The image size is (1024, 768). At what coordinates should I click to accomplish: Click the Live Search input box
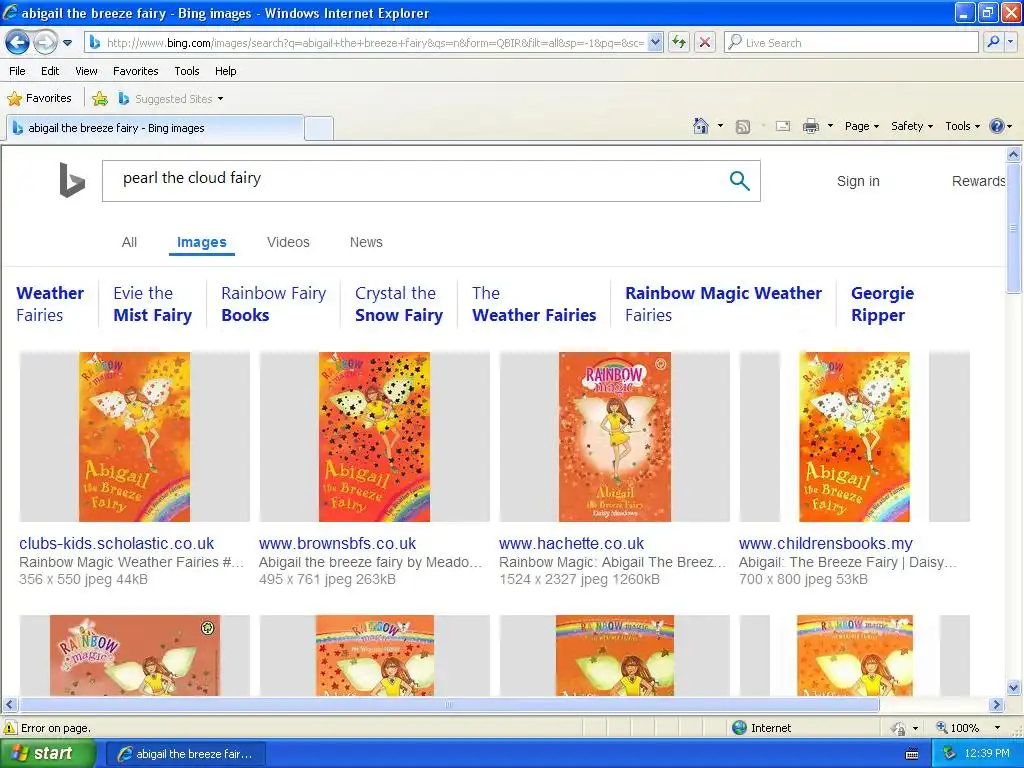(x=852, y=43)
